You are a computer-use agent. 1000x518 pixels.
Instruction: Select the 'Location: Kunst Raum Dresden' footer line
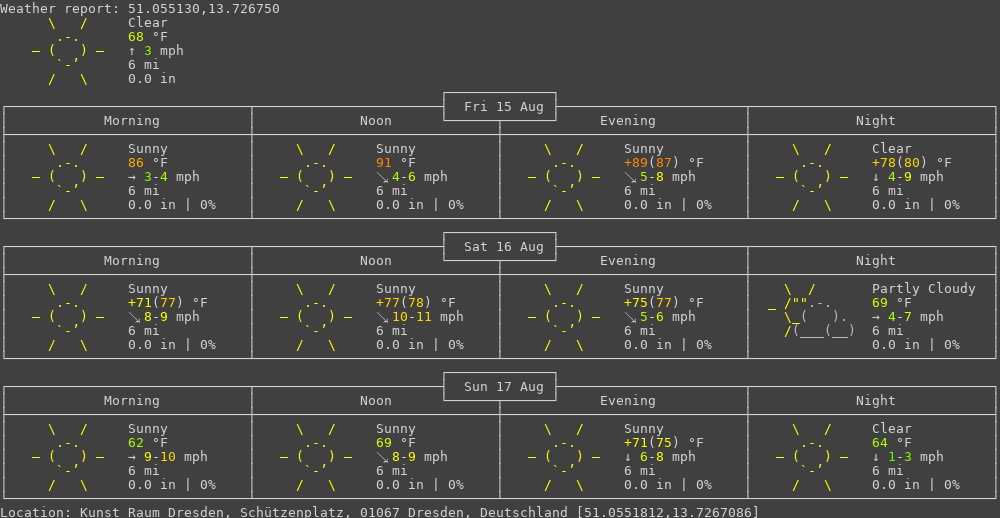[x=380, y=512]
